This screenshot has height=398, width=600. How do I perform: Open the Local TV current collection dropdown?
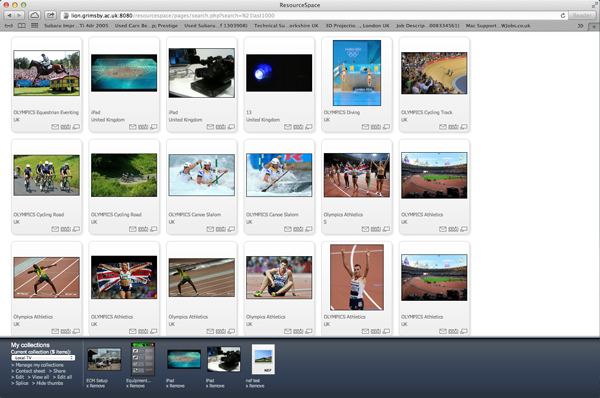pyautogui.click(x=43, y=358)
